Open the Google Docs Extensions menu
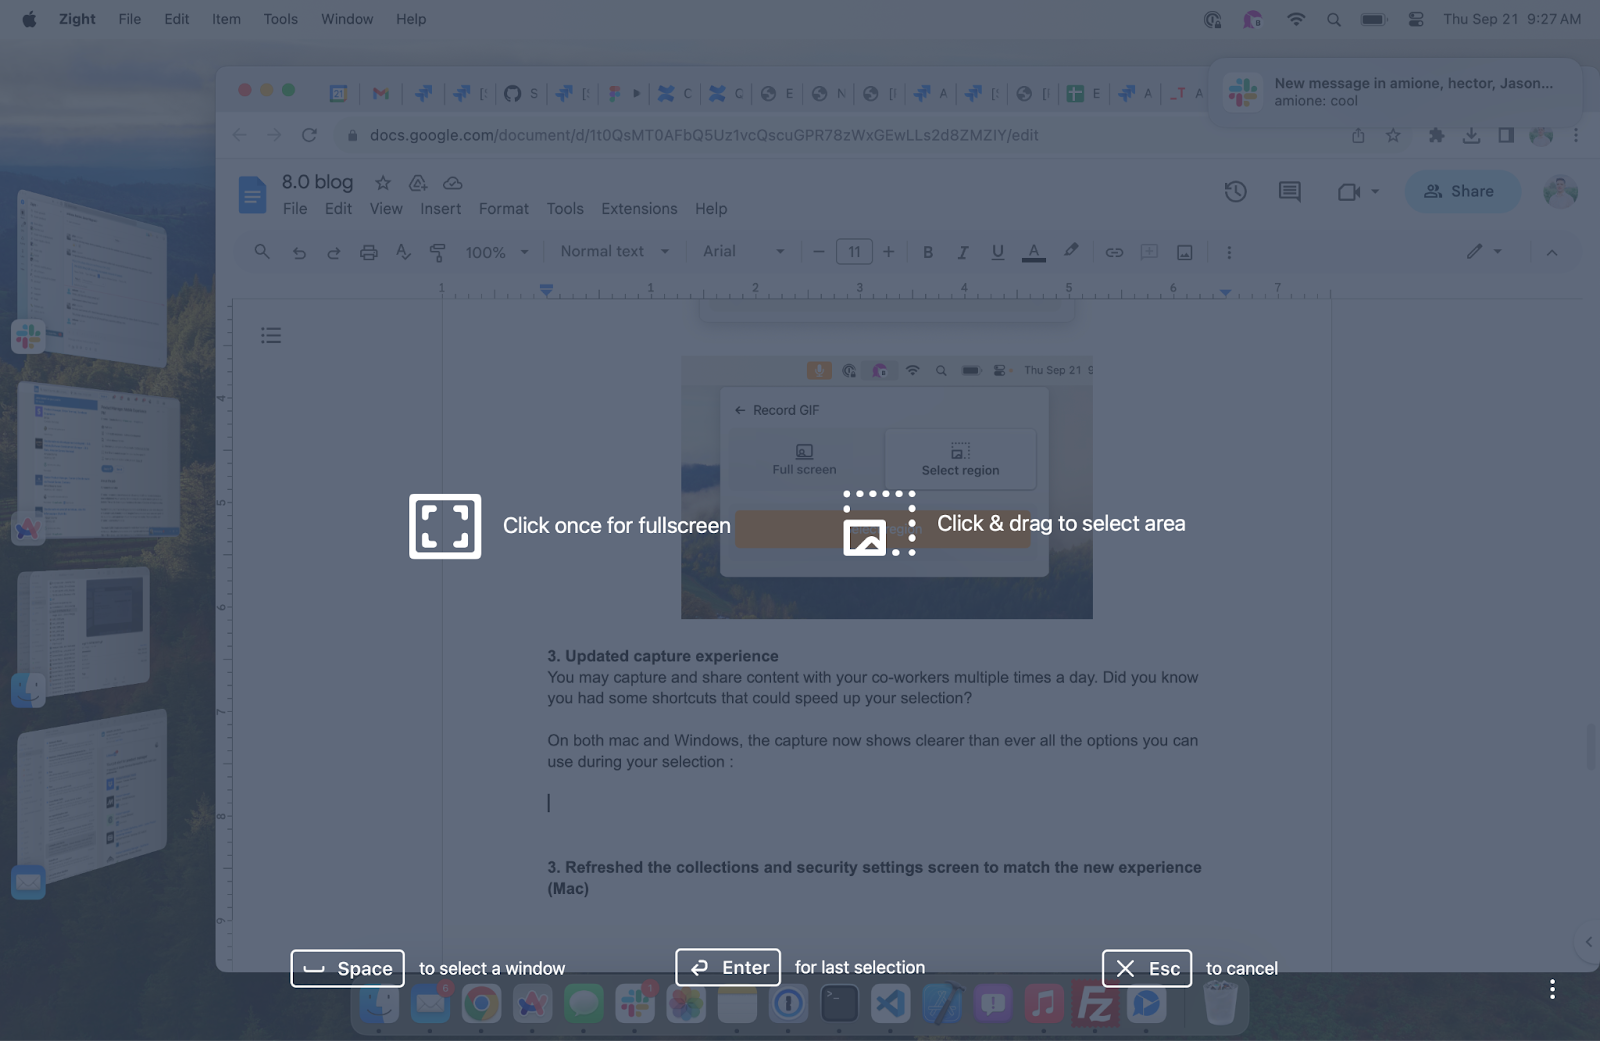The image size is (1600, 1041). 639,209
